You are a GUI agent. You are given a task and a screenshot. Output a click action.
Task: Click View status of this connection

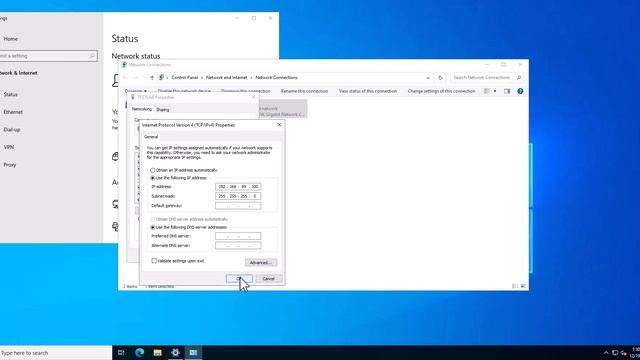(x=368, y=91)
